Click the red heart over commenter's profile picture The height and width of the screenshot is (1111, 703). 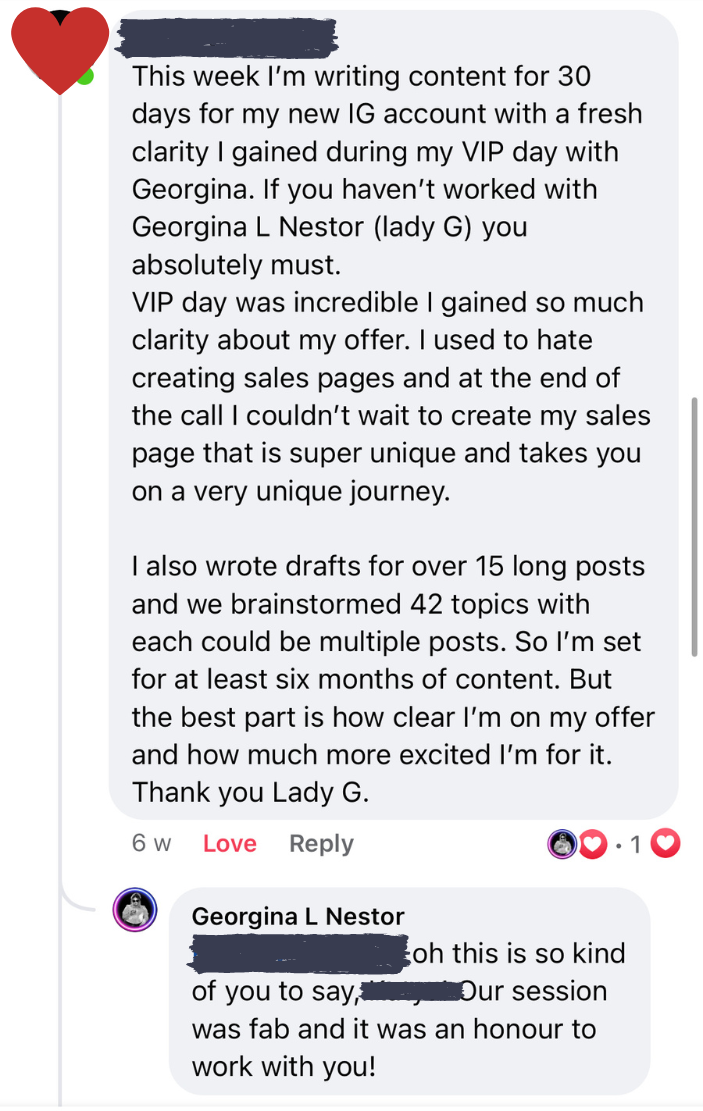pyautogui.click(x=60, y=50)
